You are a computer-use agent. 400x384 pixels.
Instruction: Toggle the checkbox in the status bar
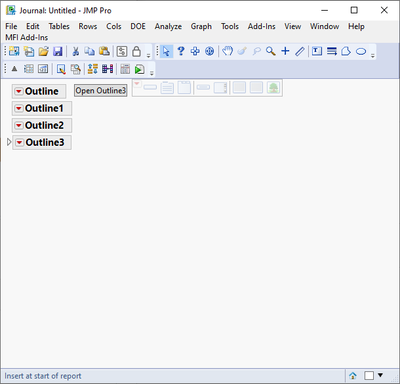(369, 376)
